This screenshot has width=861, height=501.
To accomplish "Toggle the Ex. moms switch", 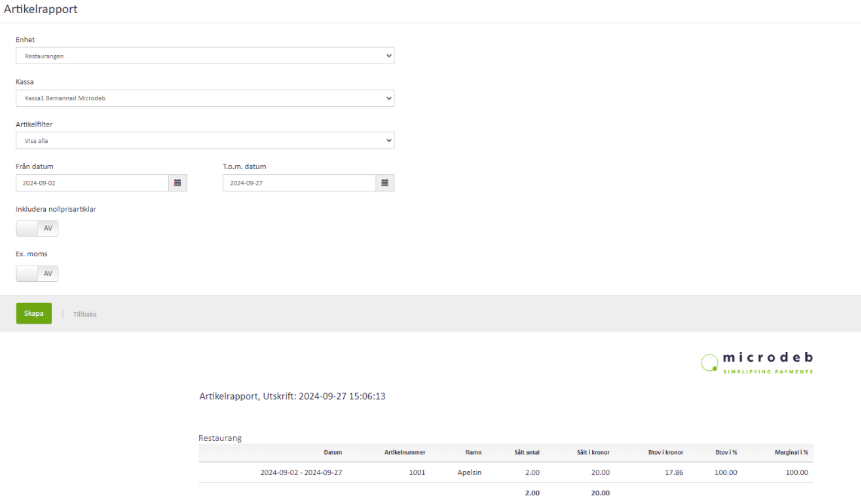I will 37,273.
